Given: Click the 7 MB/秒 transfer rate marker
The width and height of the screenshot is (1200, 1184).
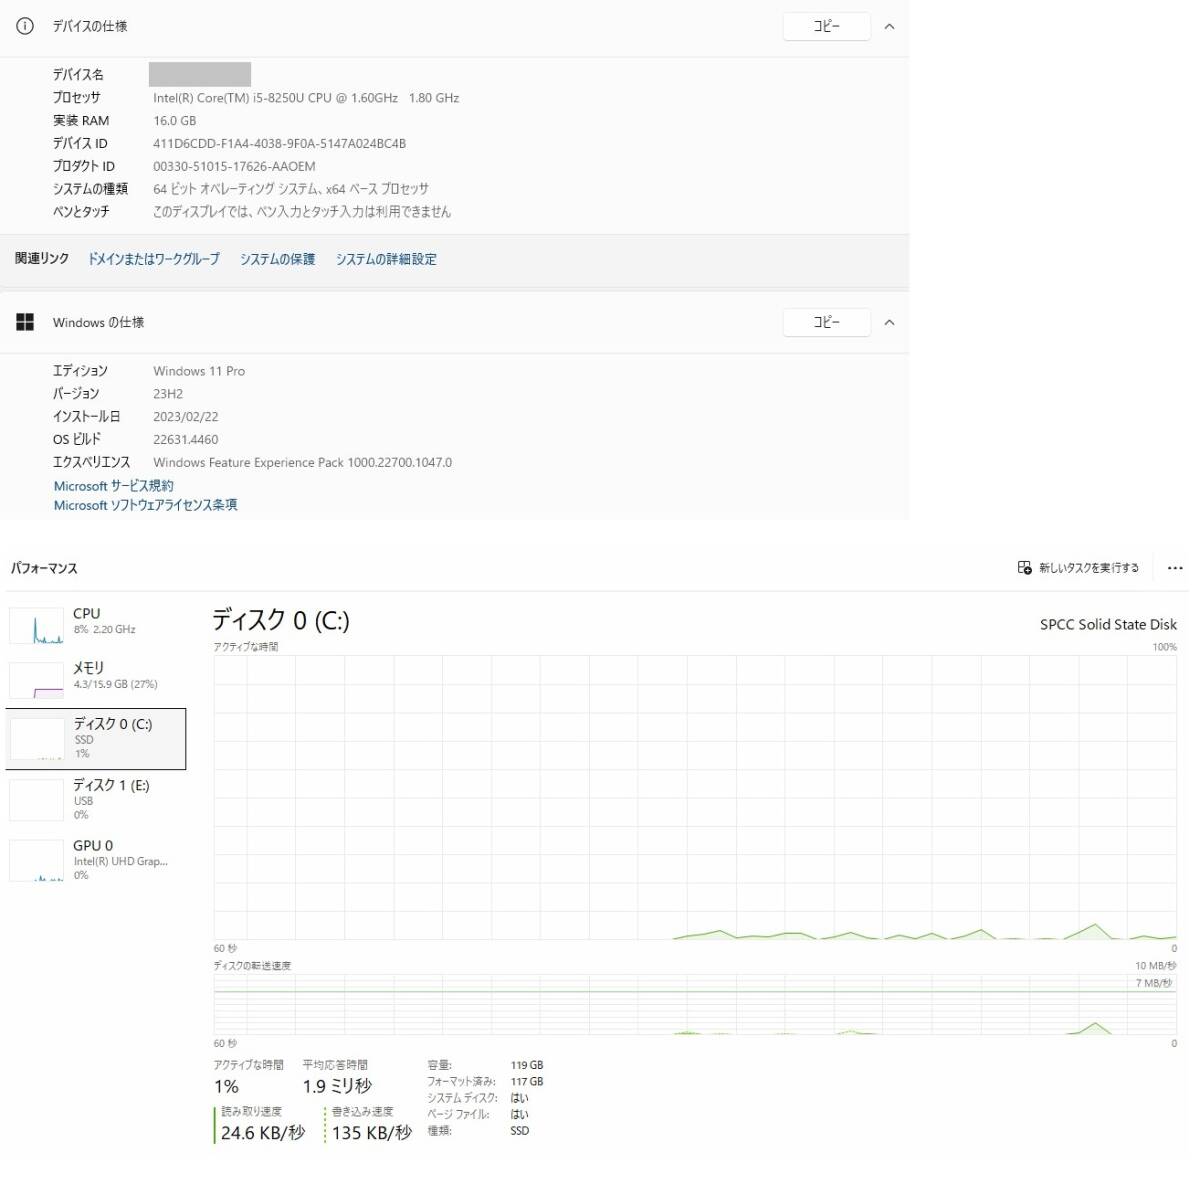Looking at the screenshot, I should [1154, 984].
